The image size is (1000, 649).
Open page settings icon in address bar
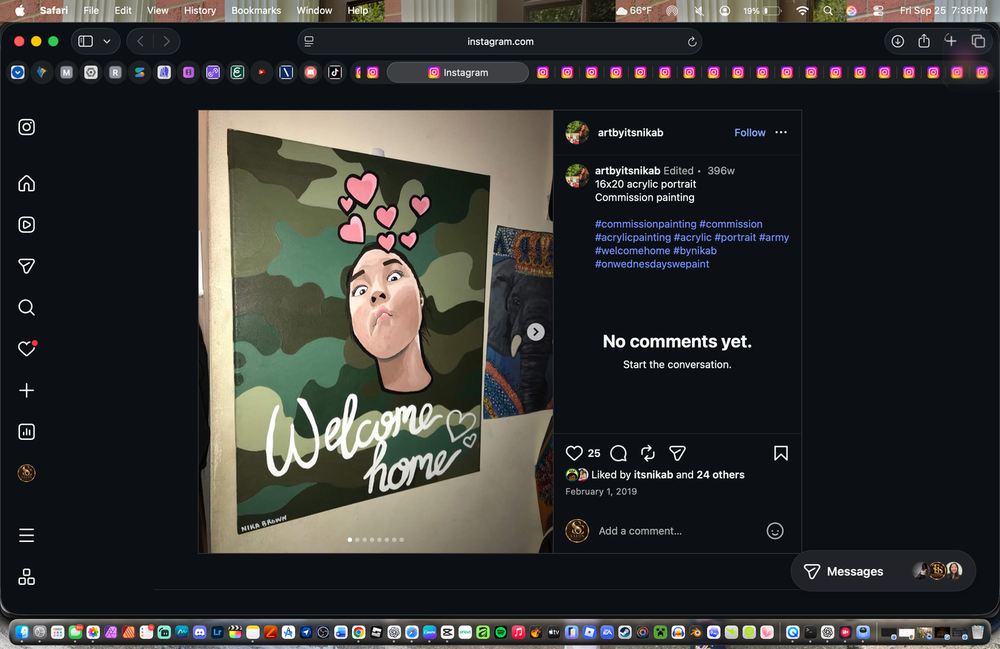(x=309, y=41)
